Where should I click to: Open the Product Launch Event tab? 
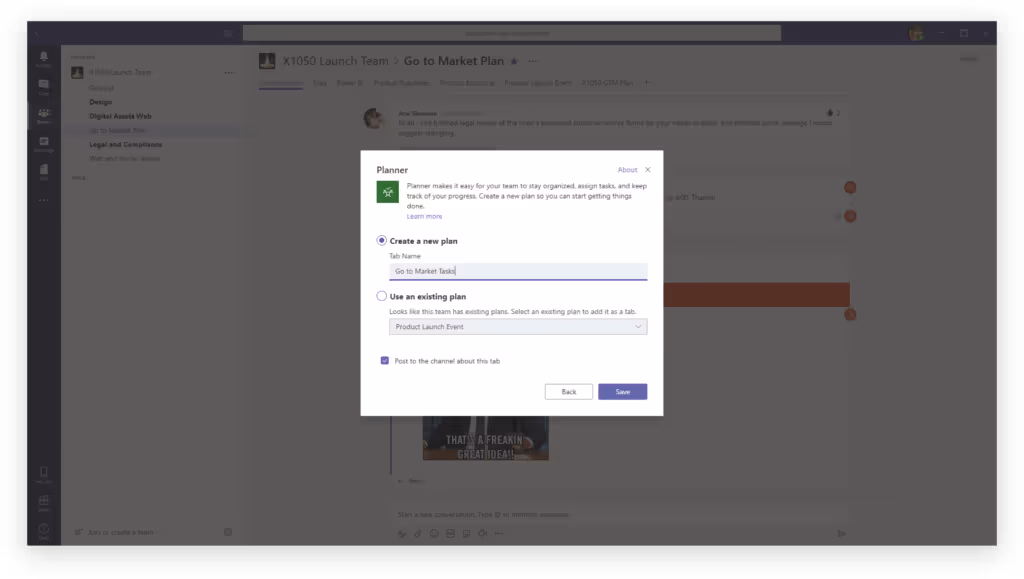coord(537,83)
